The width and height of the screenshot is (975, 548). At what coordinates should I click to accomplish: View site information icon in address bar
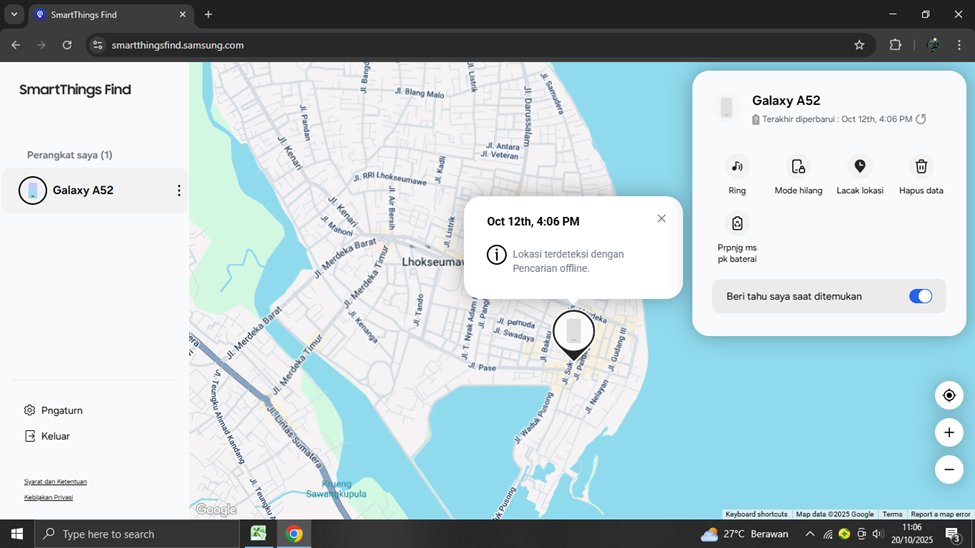click(98, 45)
